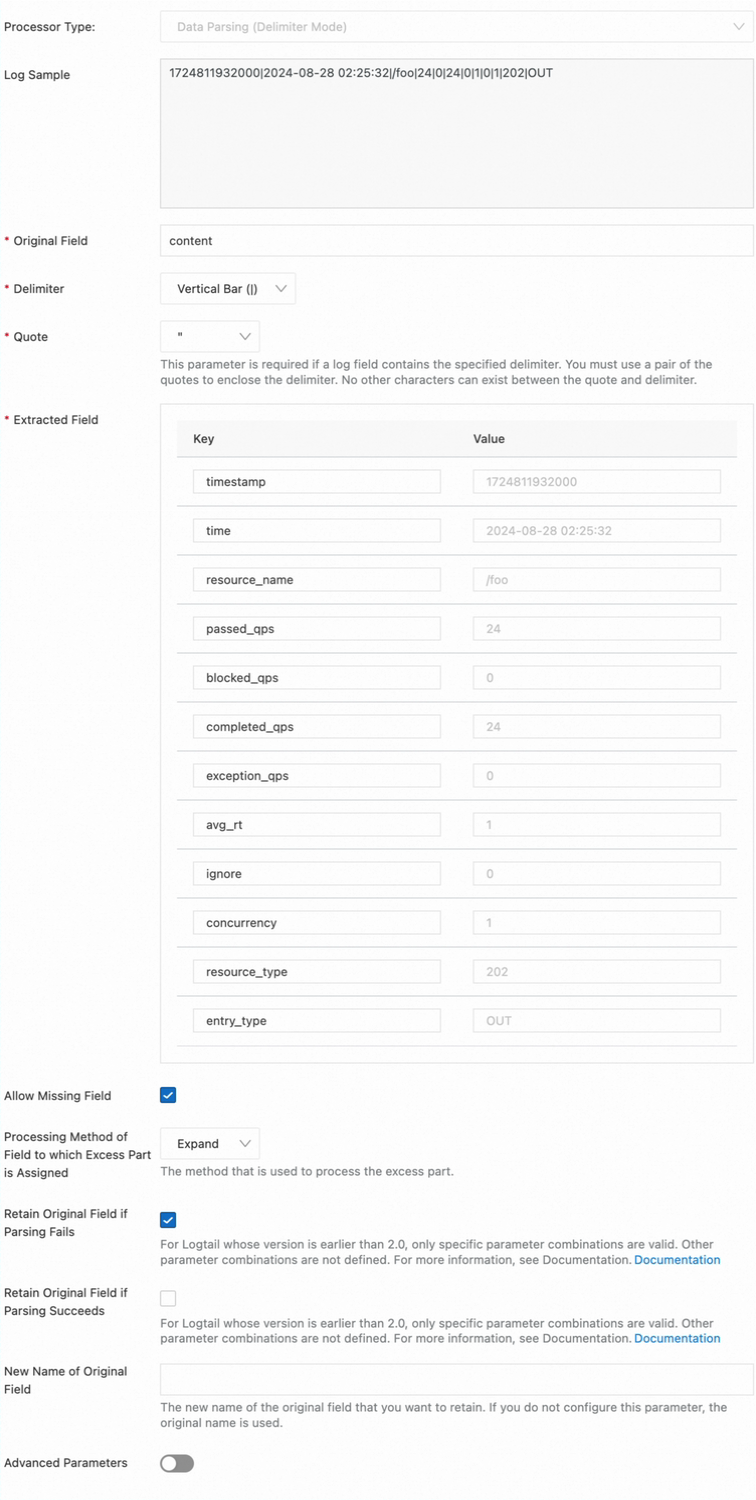Viewport: 756px width, 1500px height.
Task: Select the passed_qps key field
Action: (x=316, y=629)
